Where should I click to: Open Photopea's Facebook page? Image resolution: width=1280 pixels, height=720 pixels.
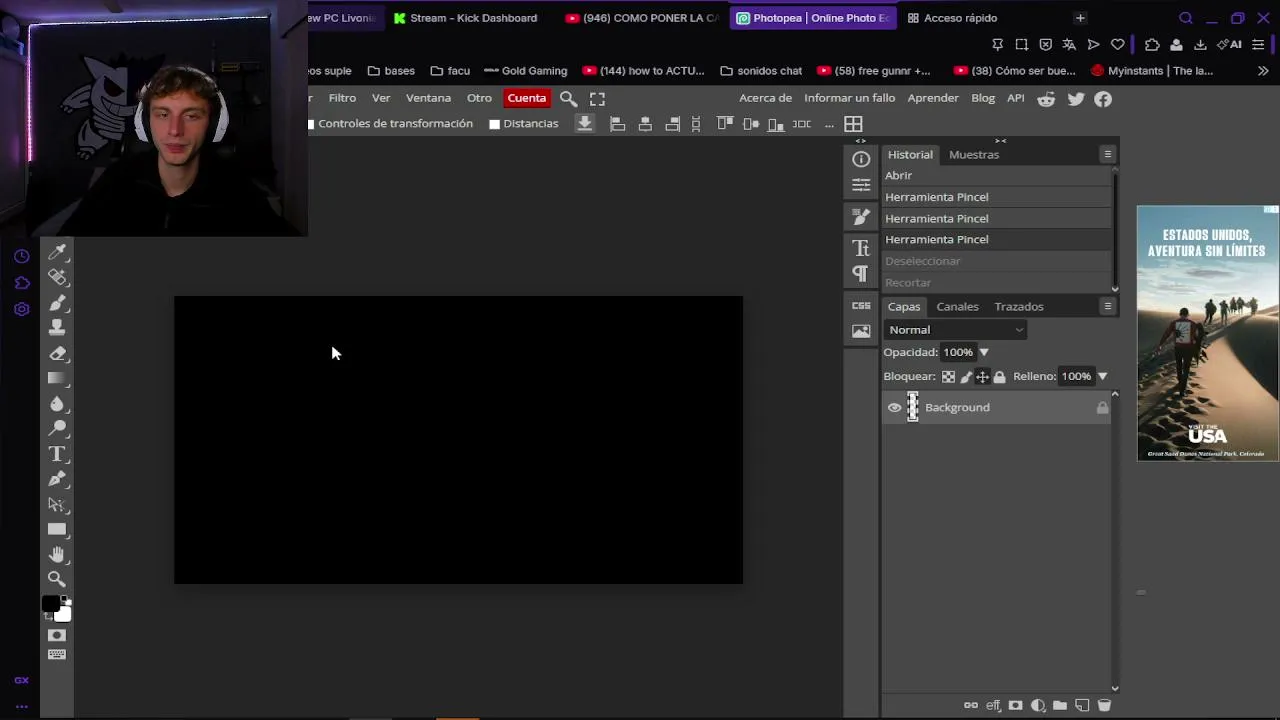1103,98
